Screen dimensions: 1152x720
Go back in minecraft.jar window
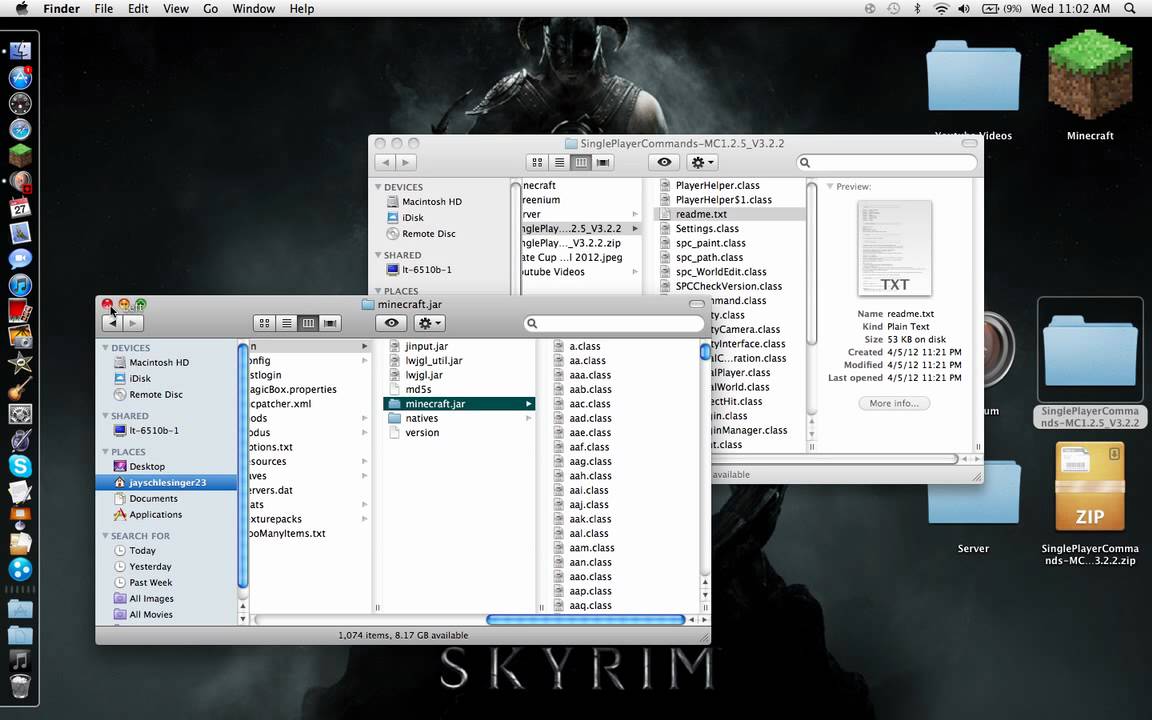112,323
